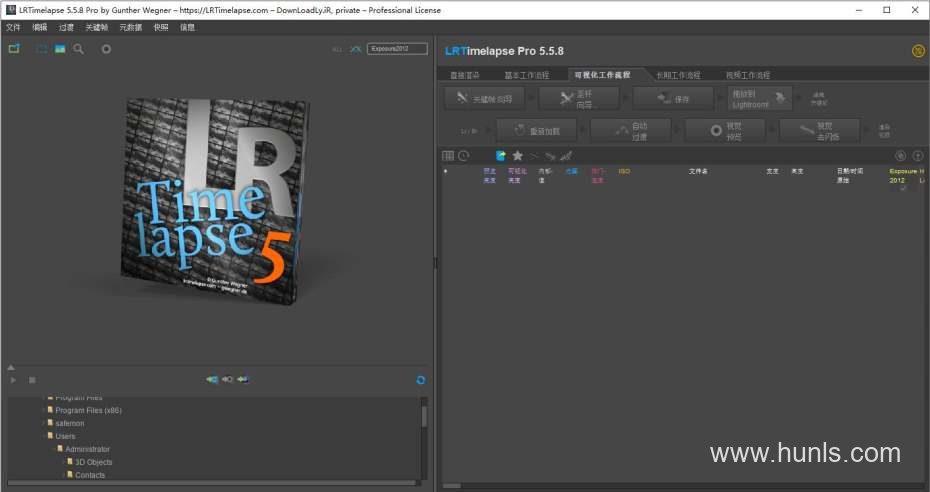Click the magnifier zoom icon

78,49
